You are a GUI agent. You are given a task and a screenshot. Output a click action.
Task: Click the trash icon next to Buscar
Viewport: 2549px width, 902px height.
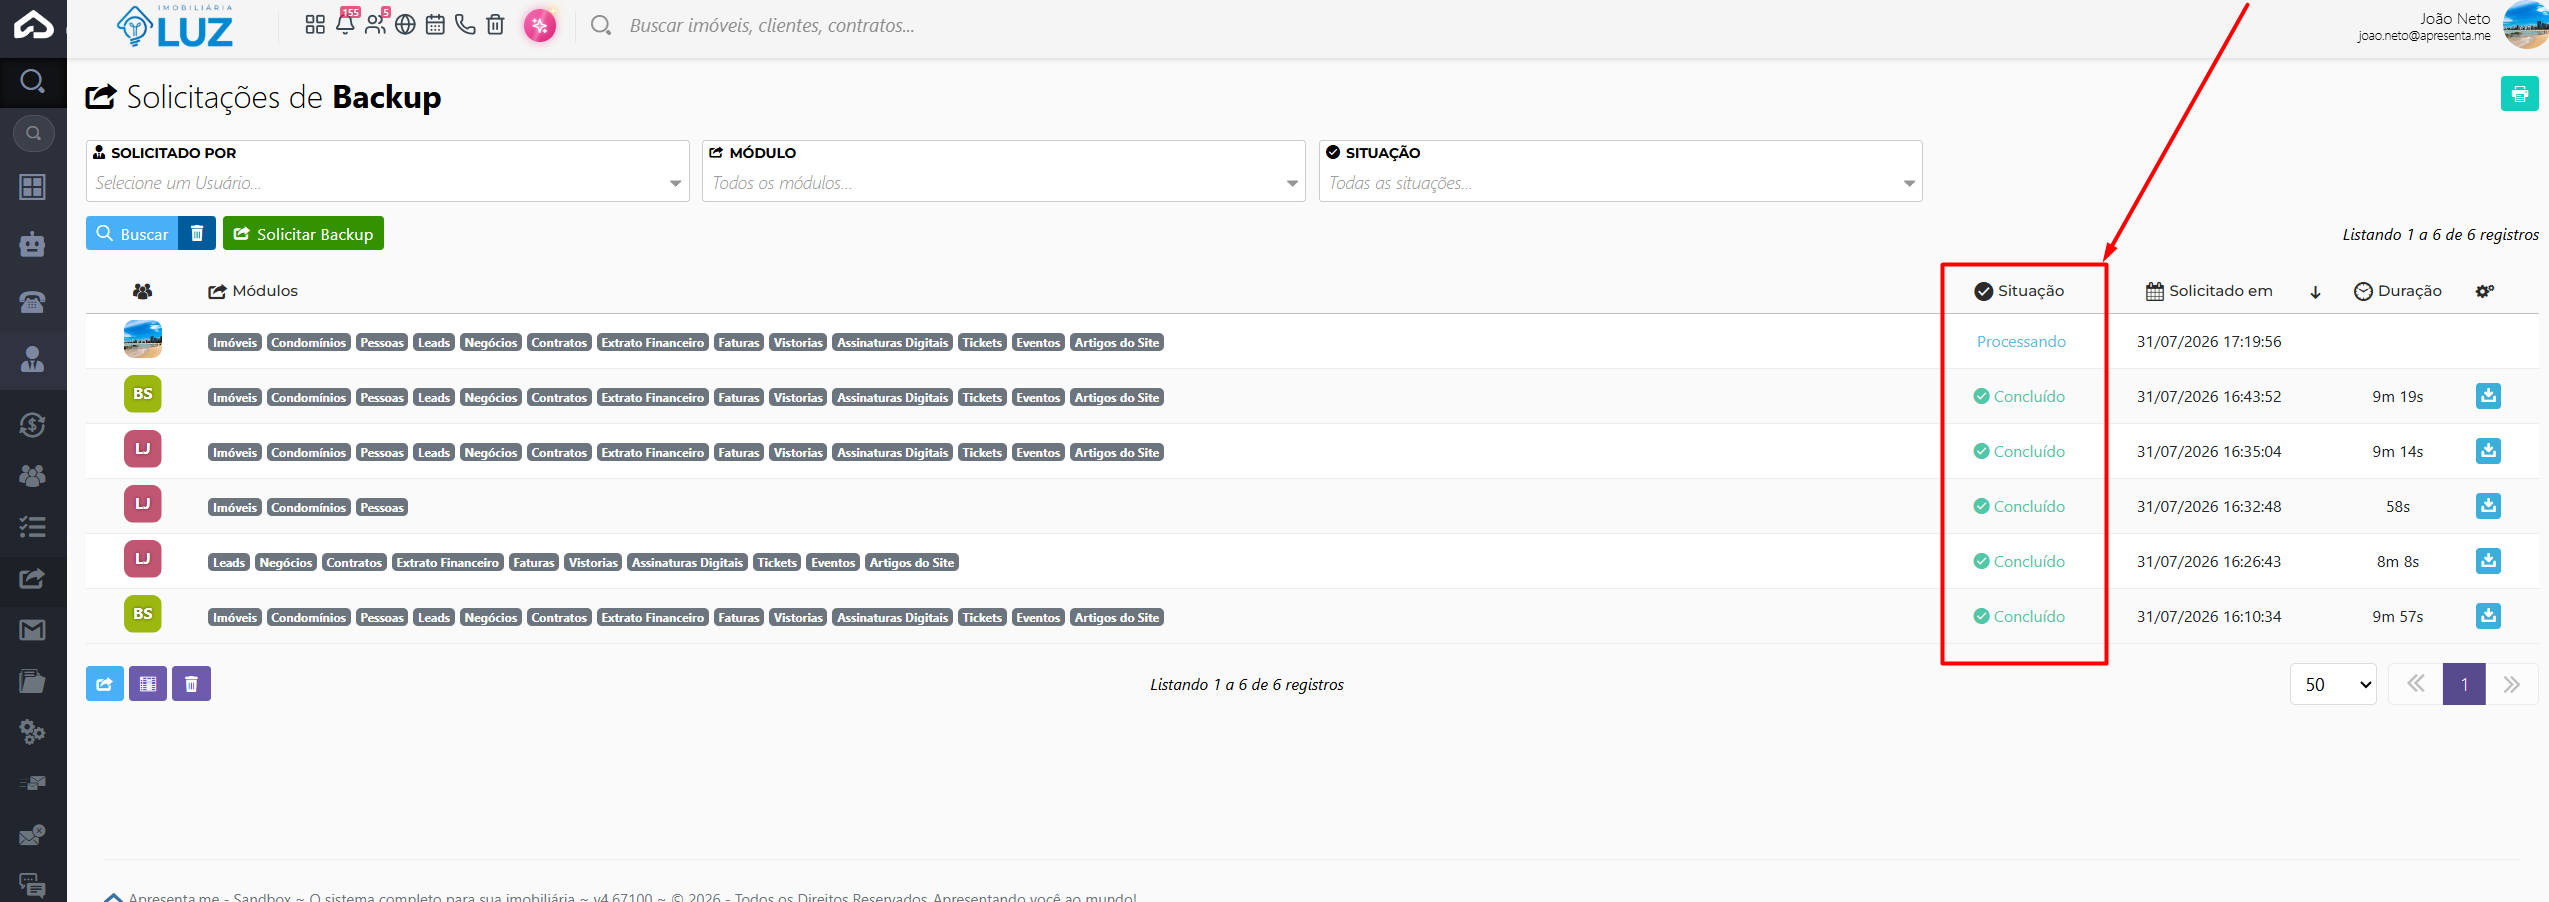(197, 233)
